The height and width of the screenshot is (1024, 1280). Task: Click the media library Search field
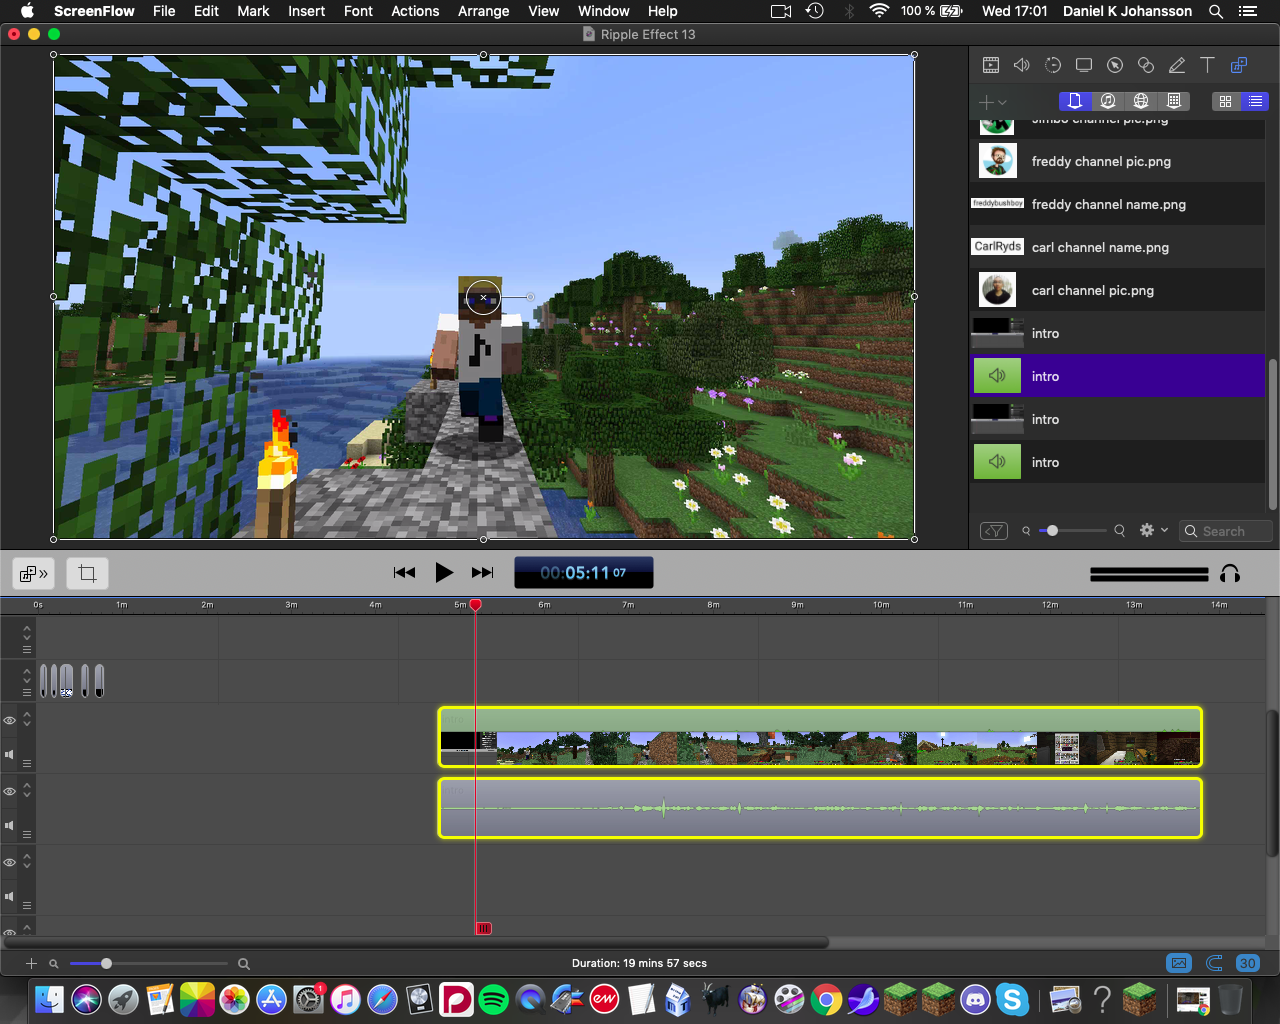pyautogui.click(x=1226, y=531)
